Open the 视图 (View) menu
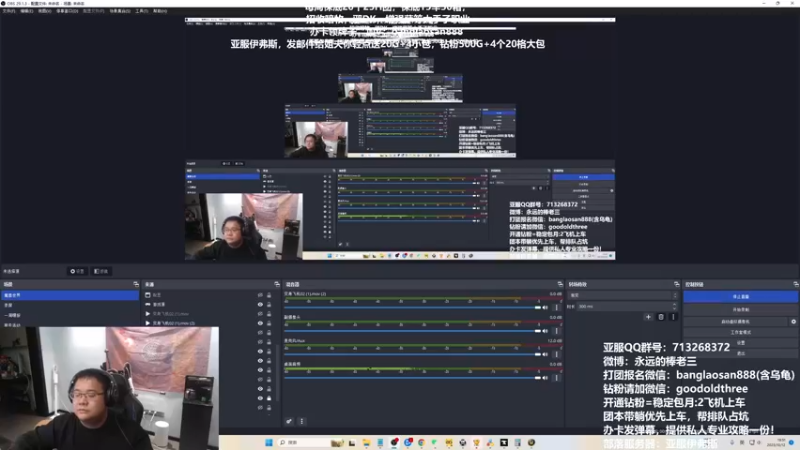Image resolution: width=800 pixels, height=450 pixels. click(44, 11)
